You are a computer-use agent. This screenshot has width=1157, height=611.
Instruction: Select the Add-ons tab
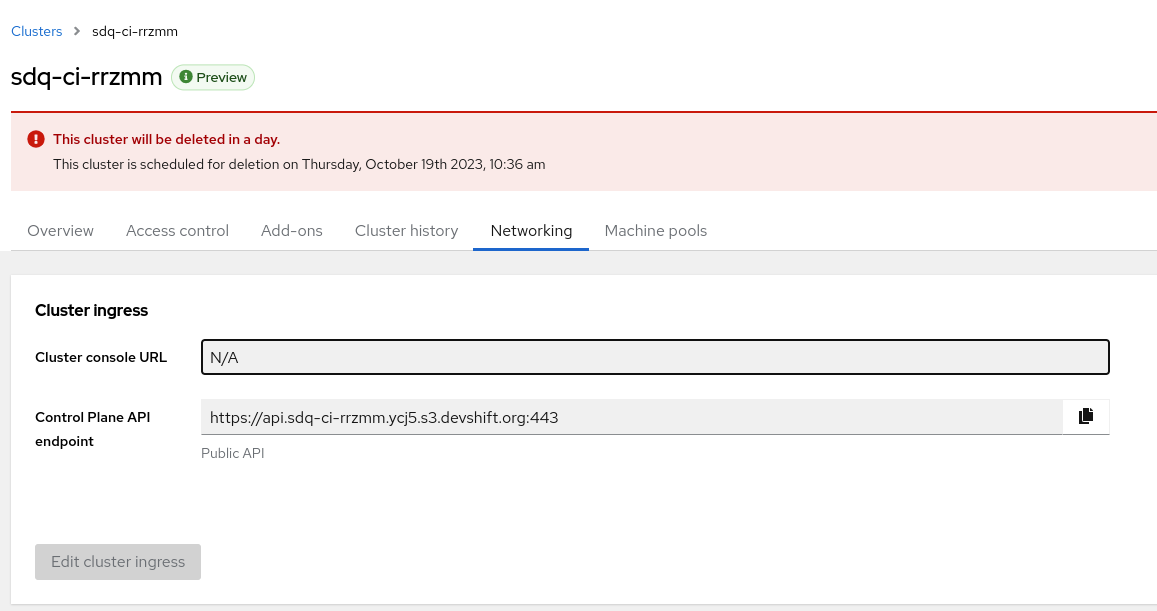point(292,231)
